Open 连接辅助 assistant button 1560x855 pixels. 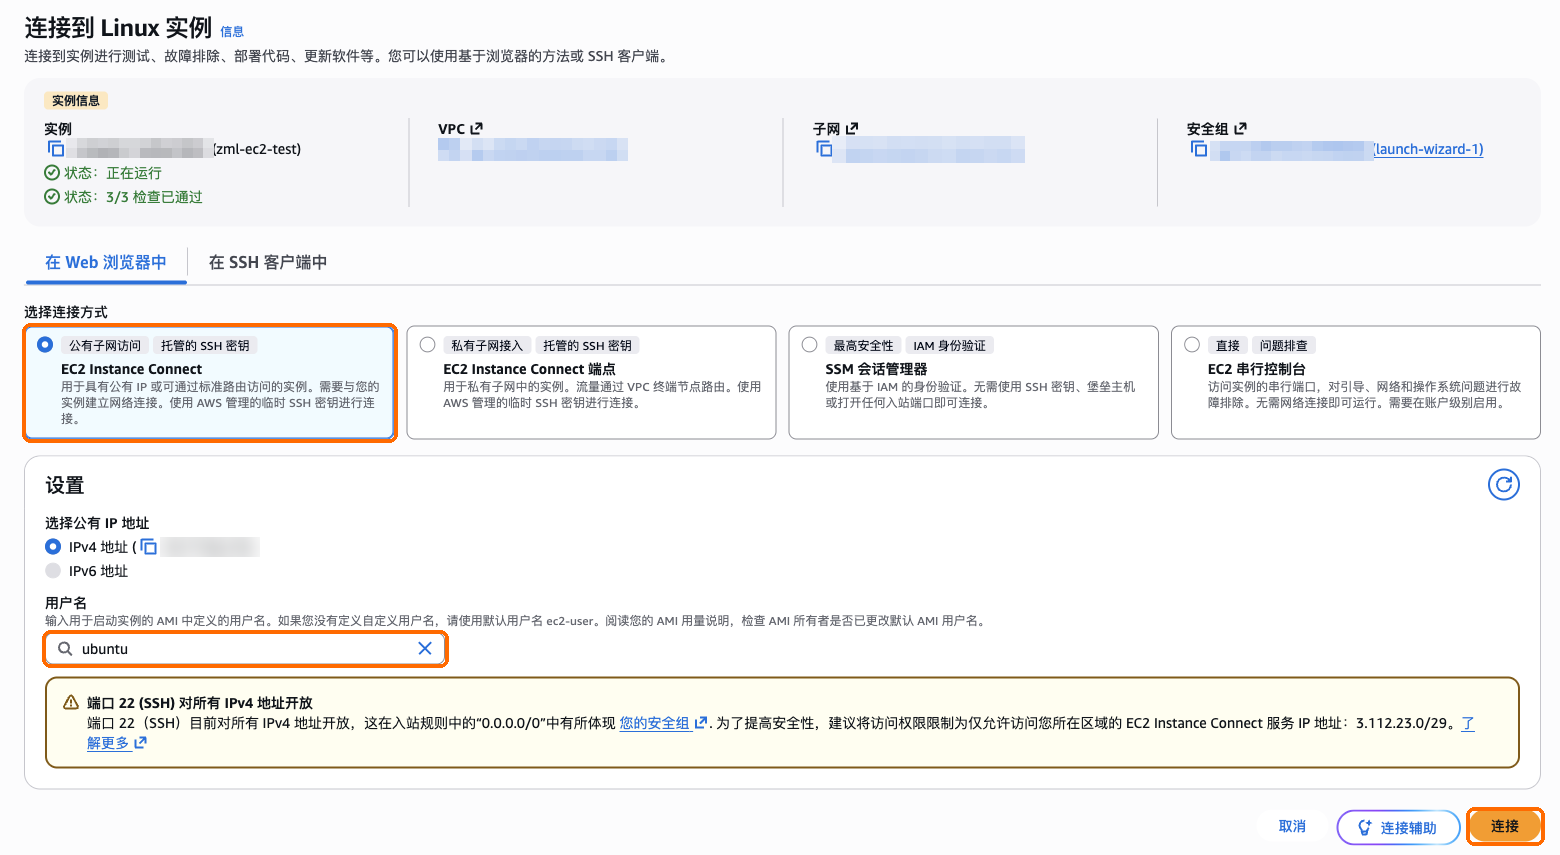[1398, 828]
